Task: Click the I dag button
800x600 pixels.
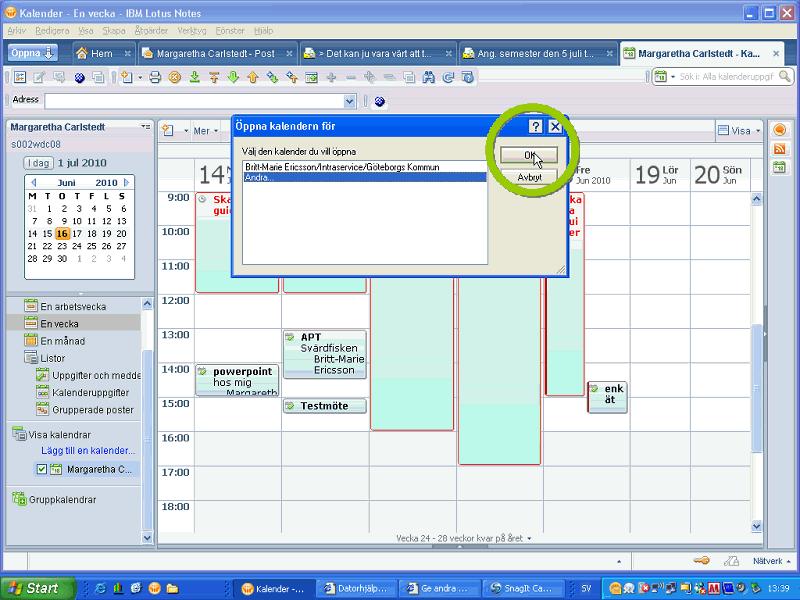Action: point(39,163)
